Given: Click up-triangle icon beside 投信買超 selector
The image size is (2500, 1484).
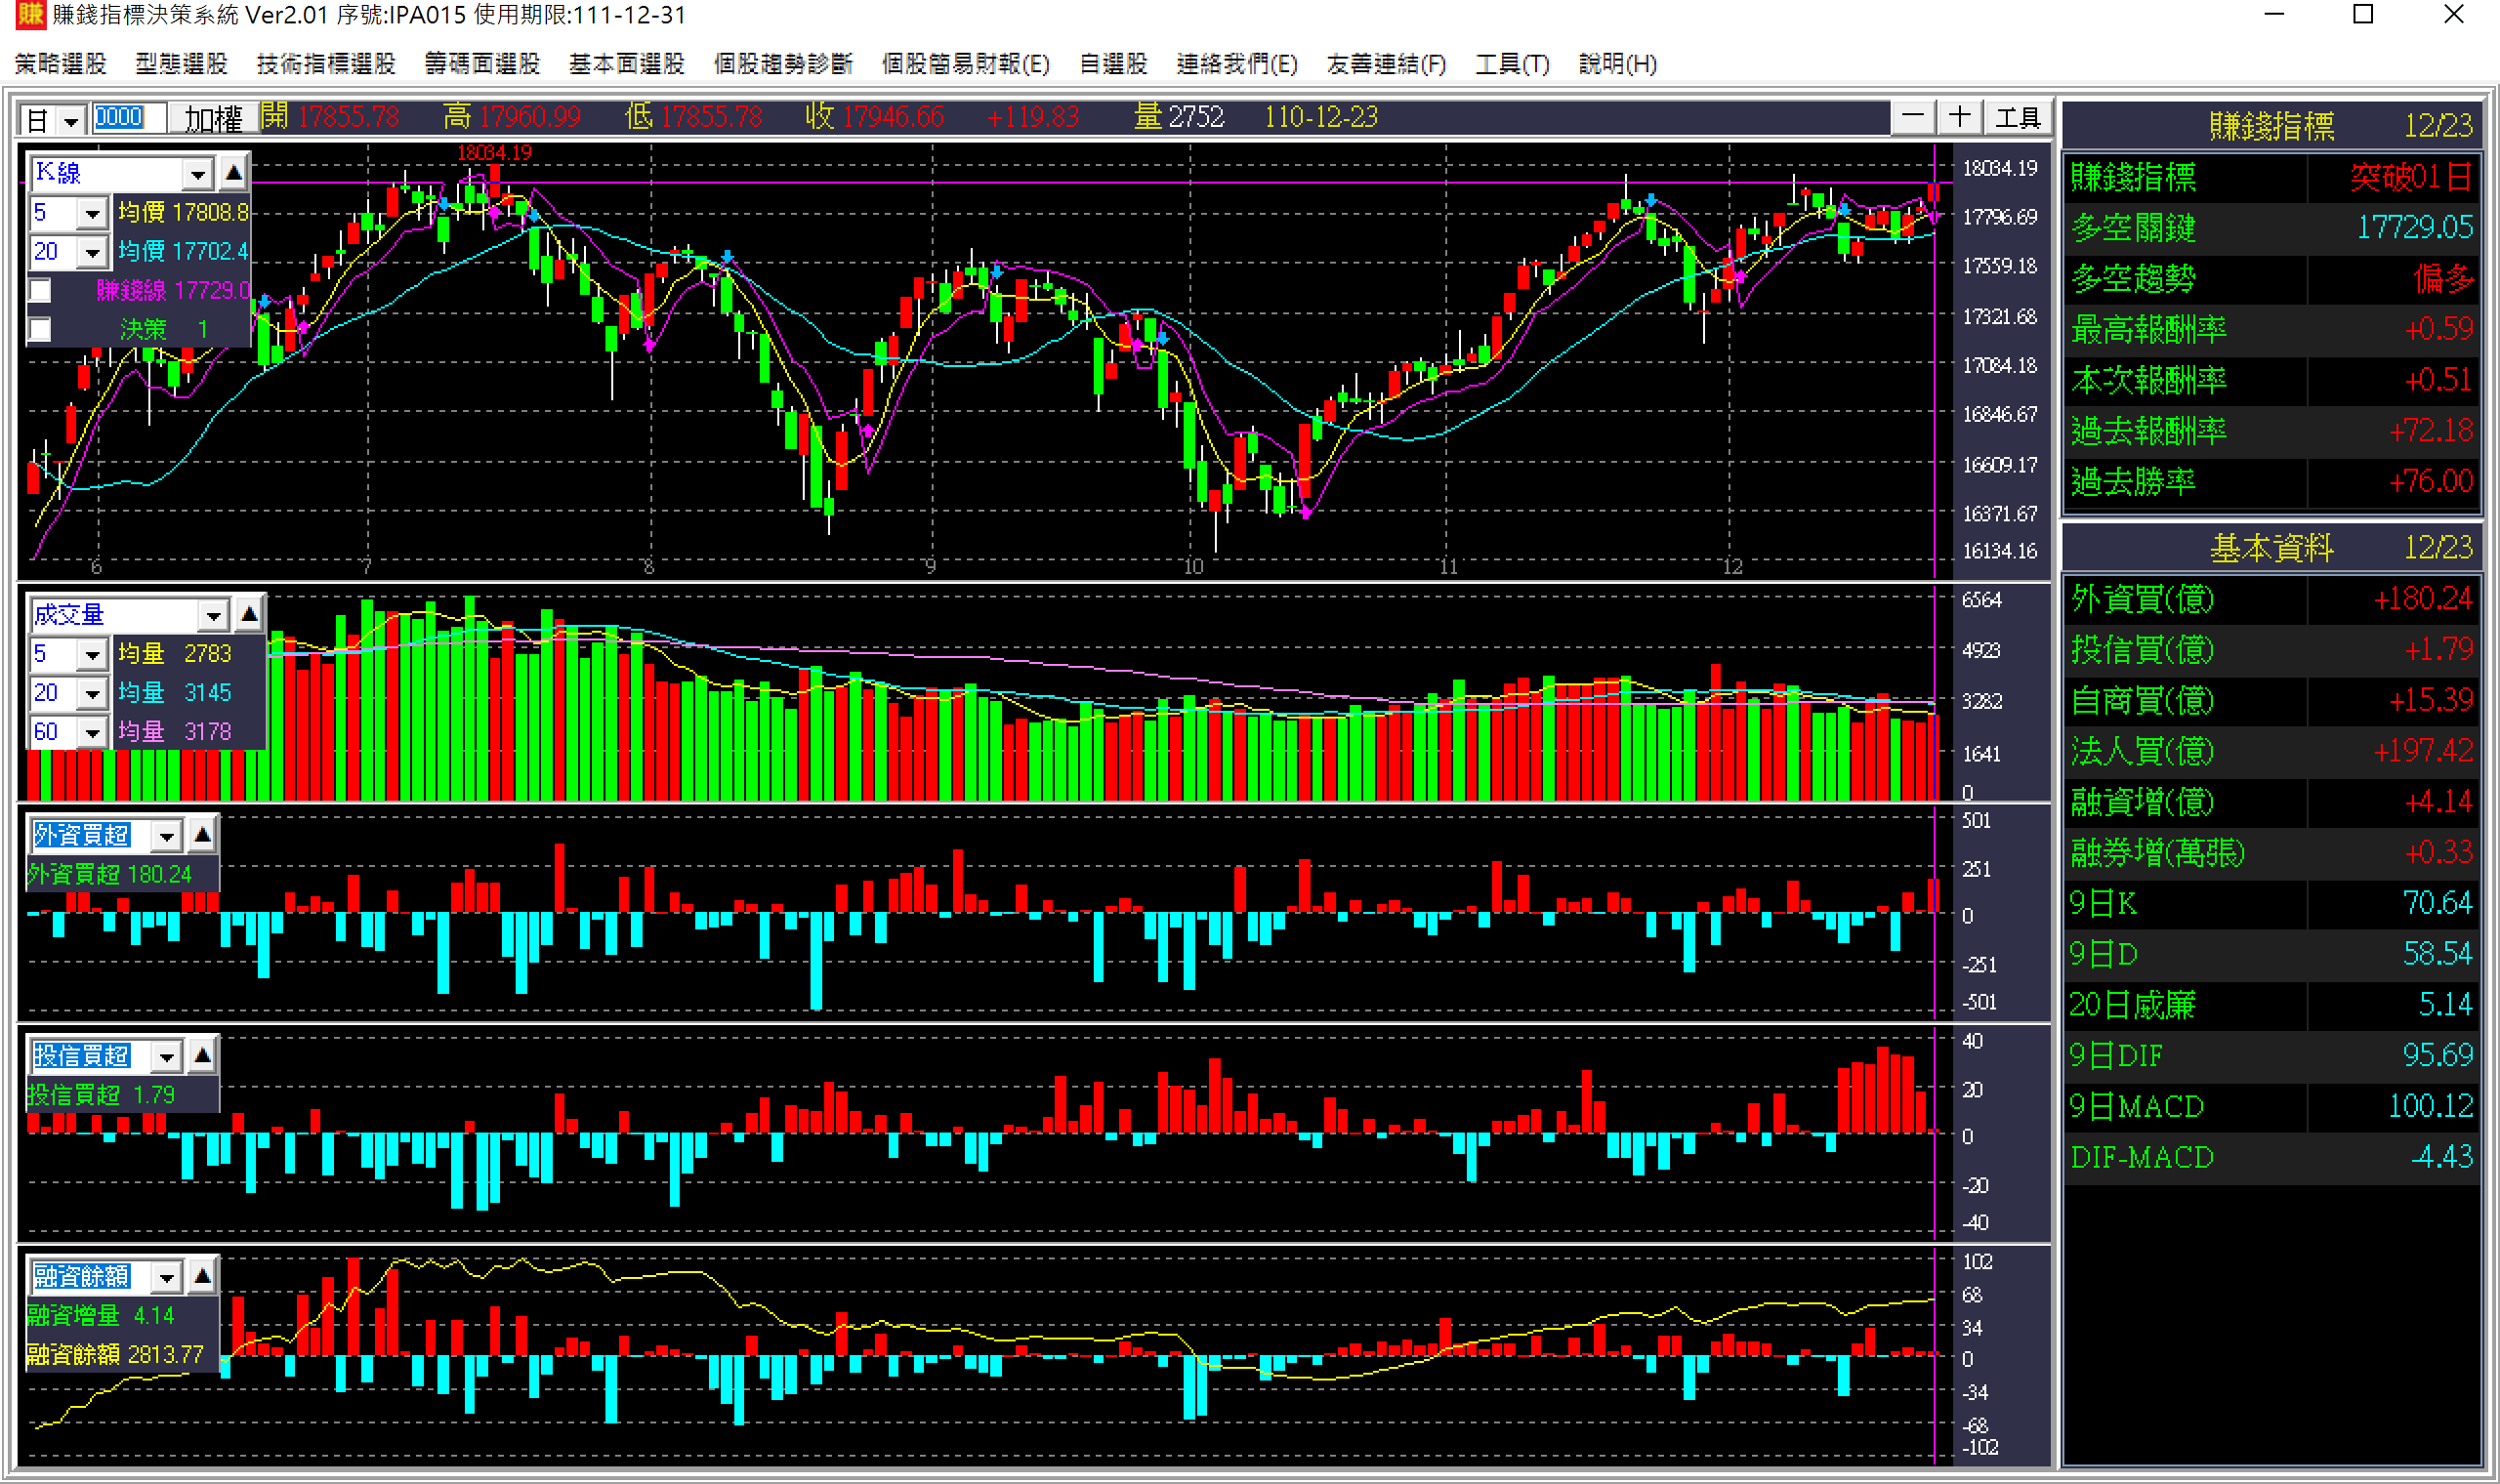Looking at the screenshot, I should (x=202, y=1055).
